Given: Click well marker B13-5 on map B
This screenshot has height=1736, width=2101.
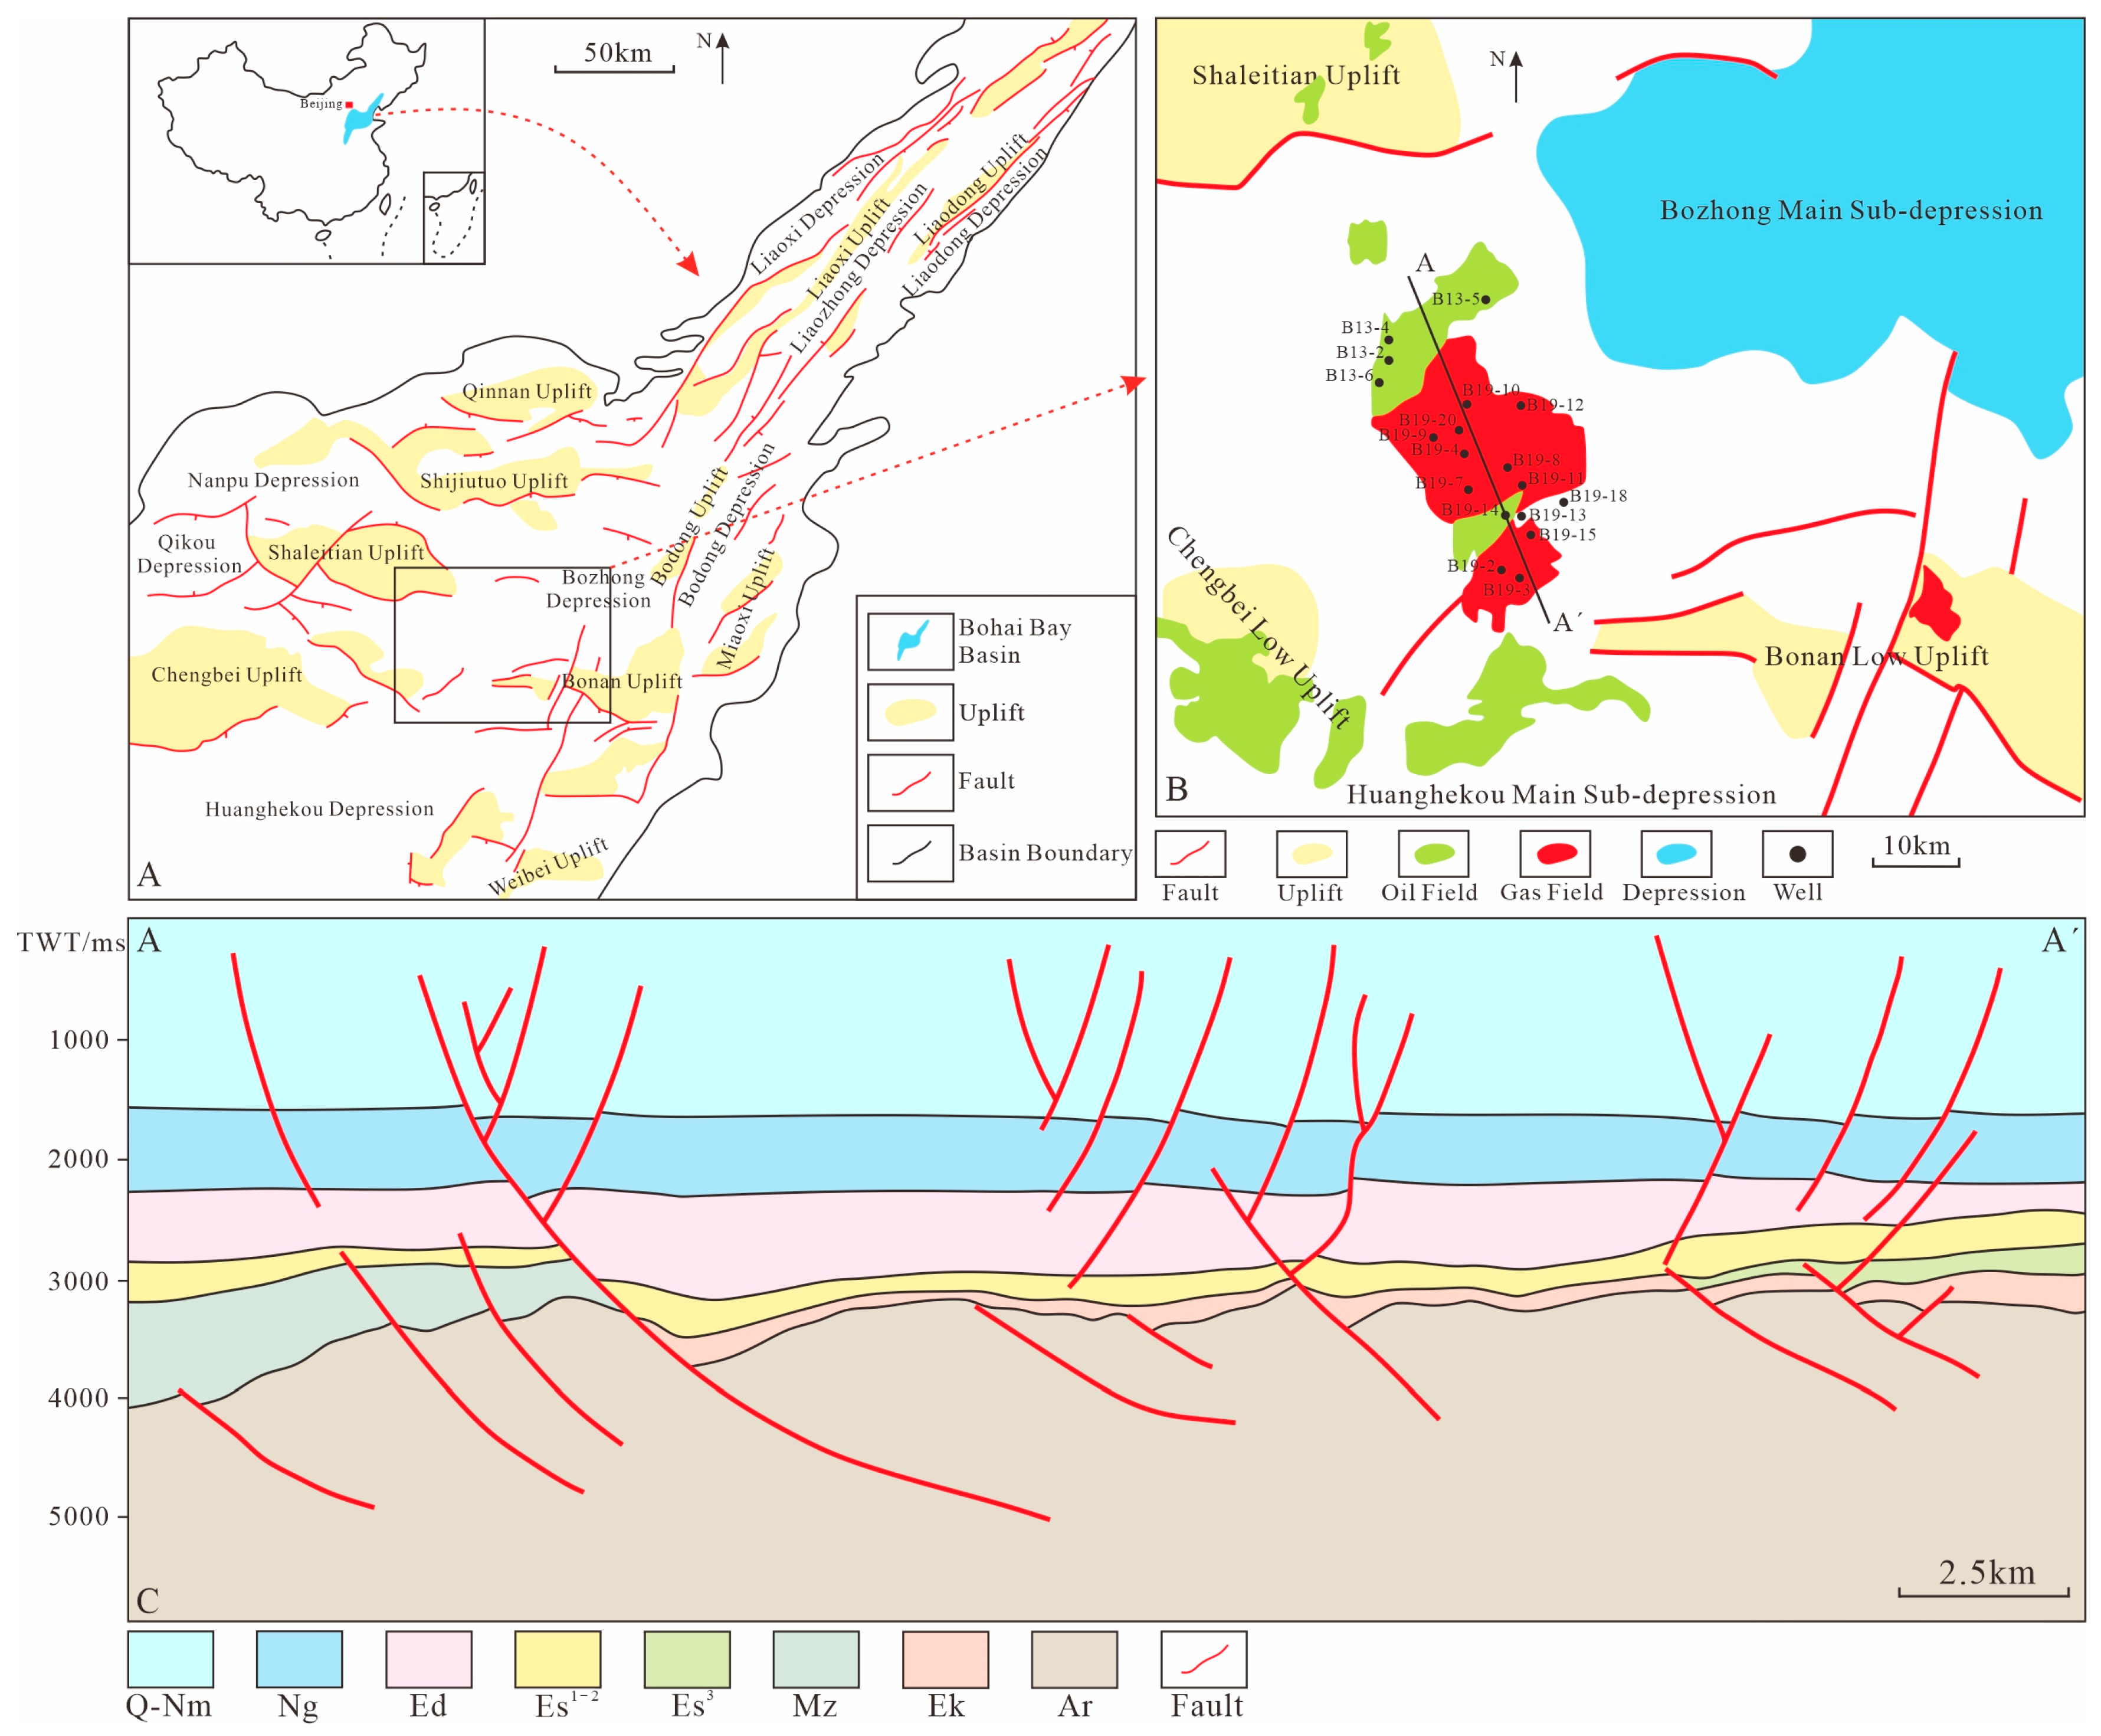Looking at the screenshot, I should [x=1485, y=299].
